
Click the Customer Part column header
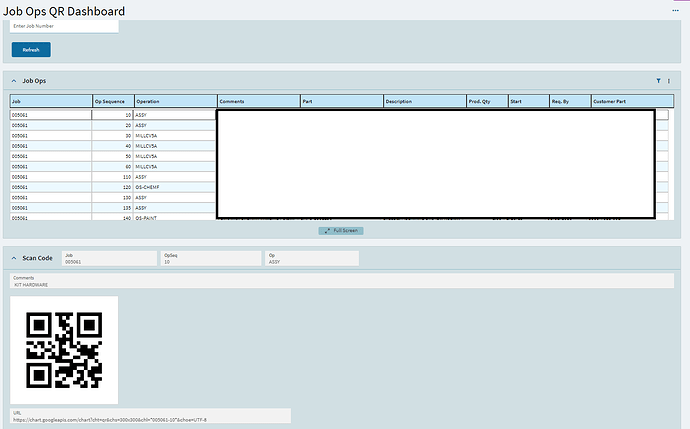tap(633, 101)
